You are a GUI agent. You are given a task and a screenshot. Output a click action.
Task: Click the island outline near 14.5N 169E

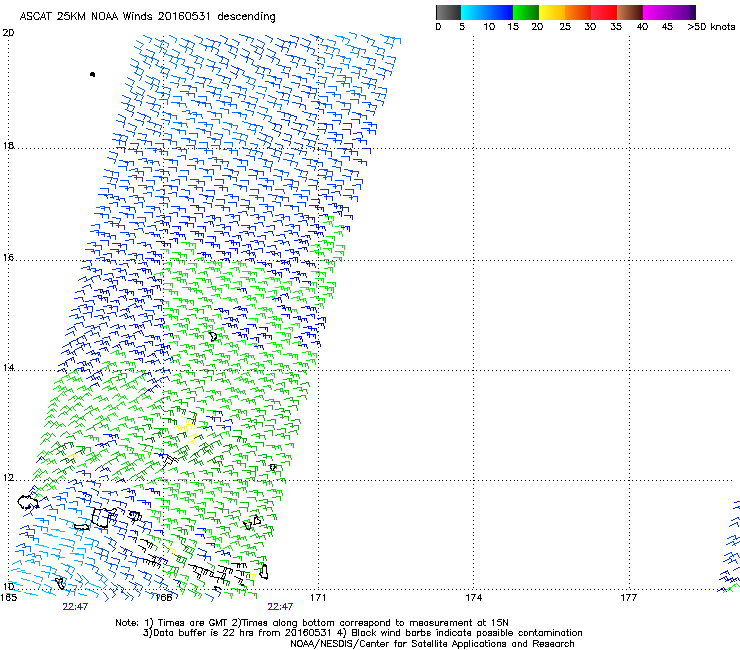[x=213, y=337]
